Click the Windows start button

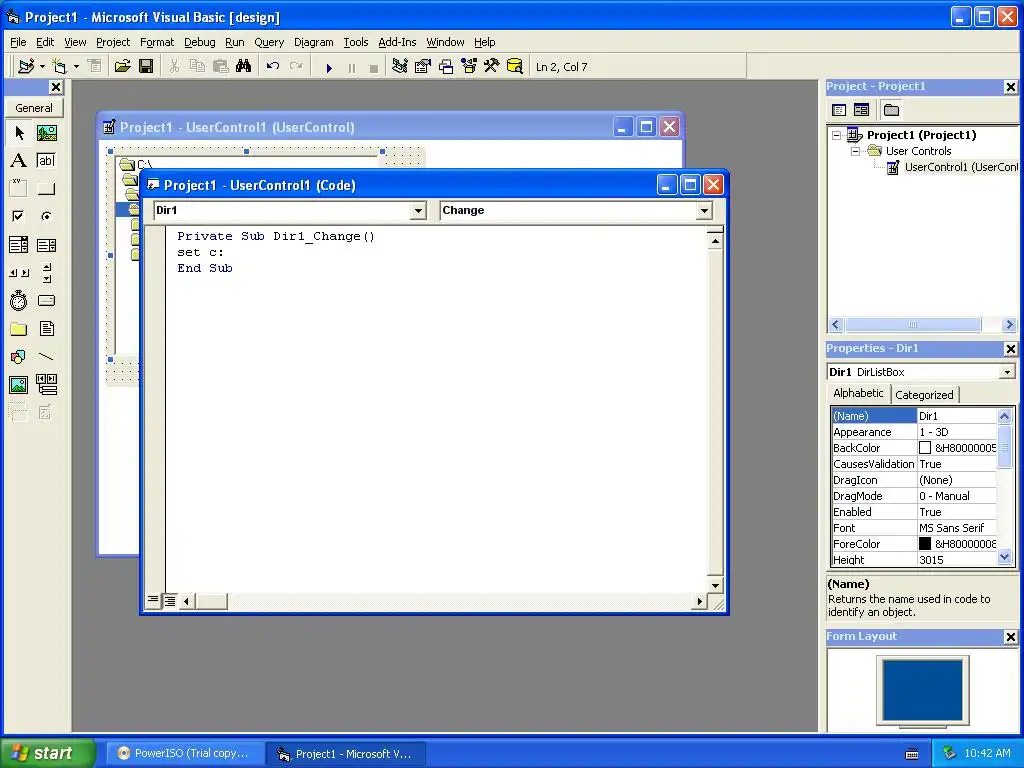pyautogui.click(x=48, y=753)
